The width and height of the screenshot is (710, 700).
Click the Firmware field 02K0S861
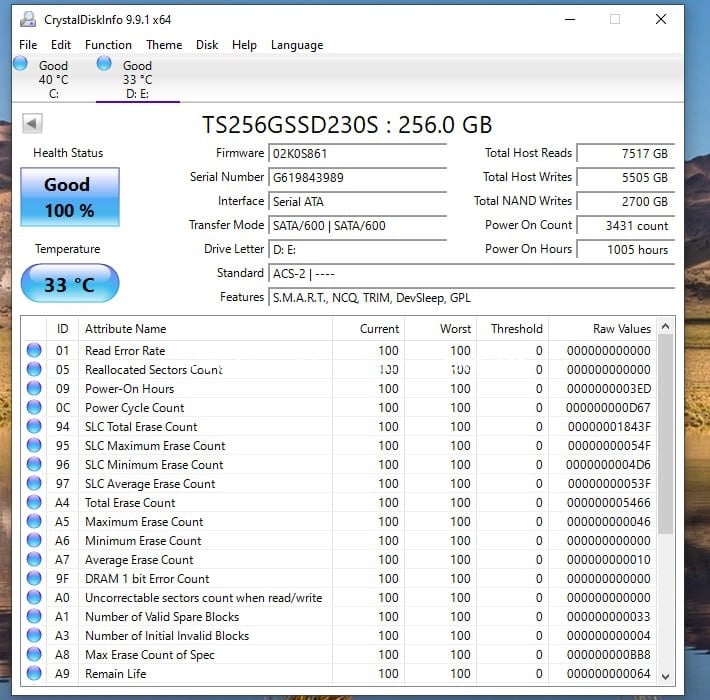click(357, 153)
